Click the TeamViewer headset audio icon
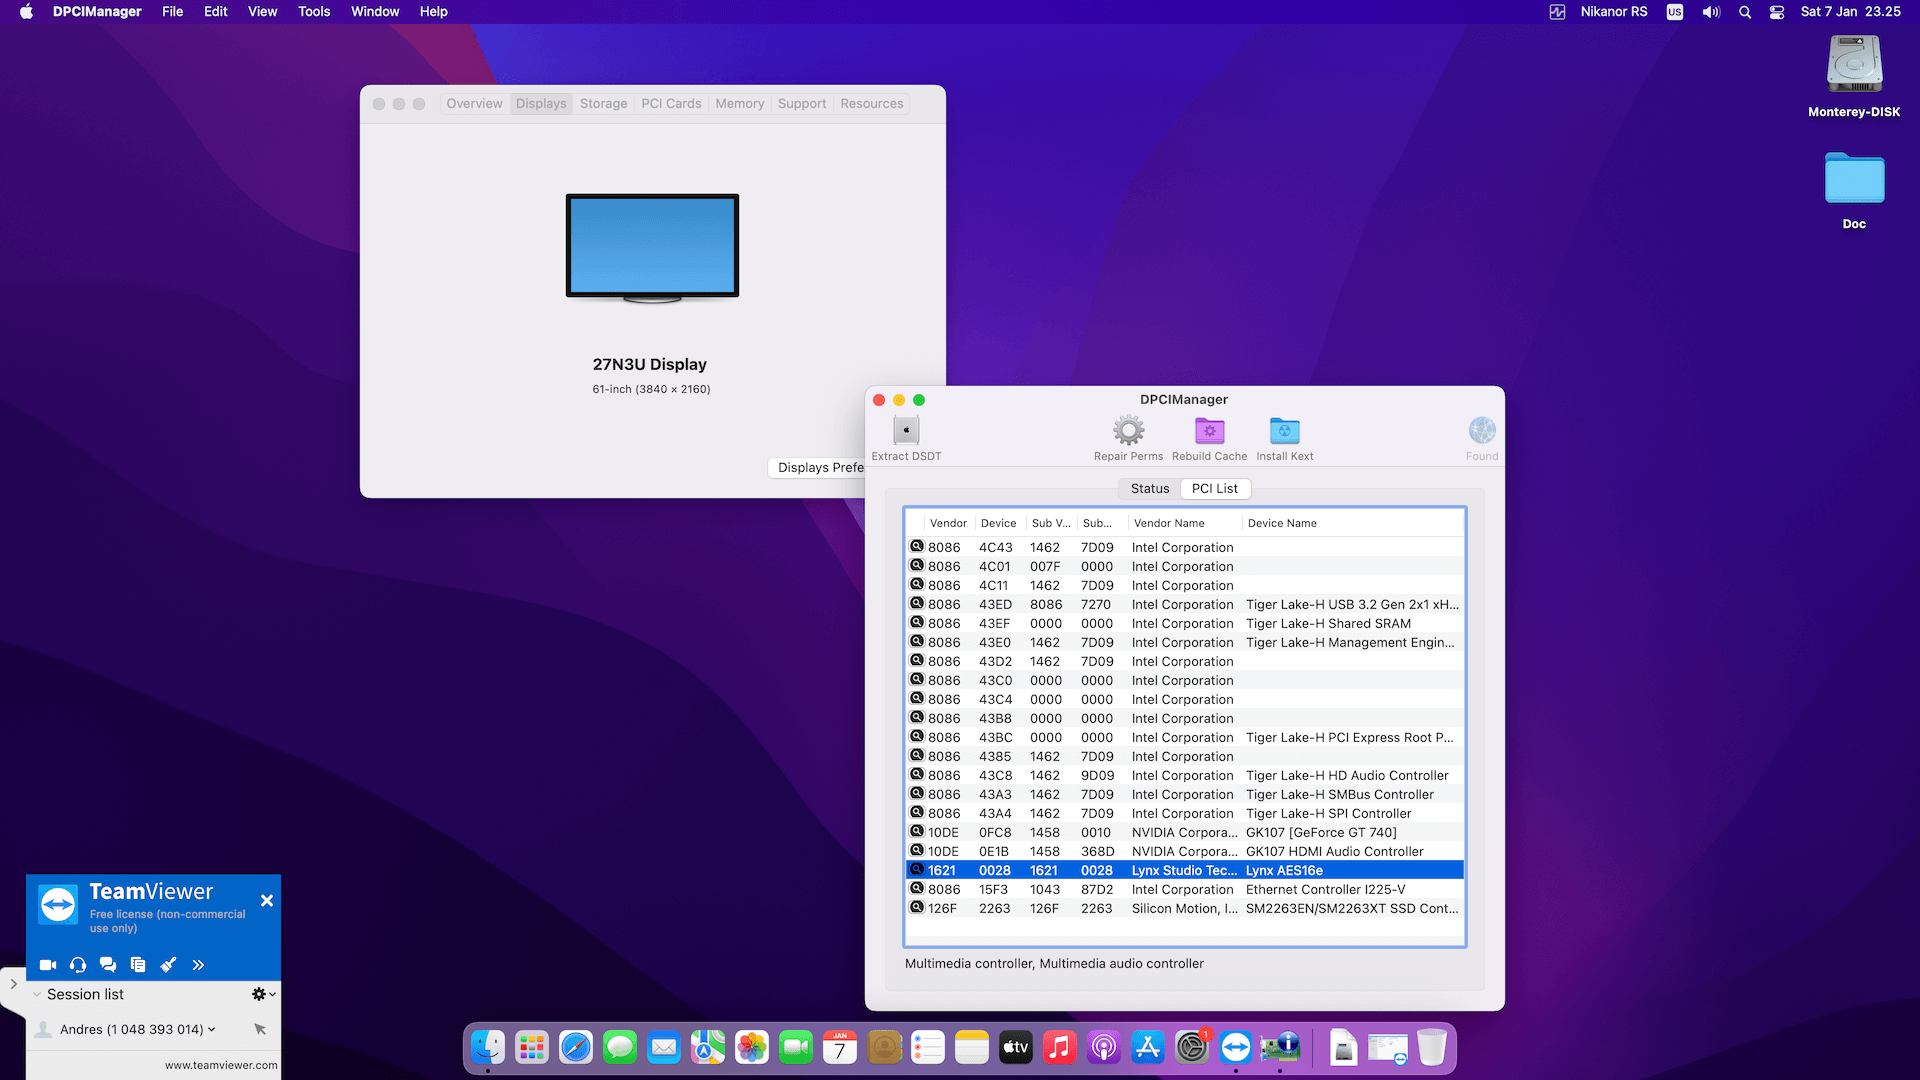This screenshot has height=1080, width=1920. (x=78, y=965)
